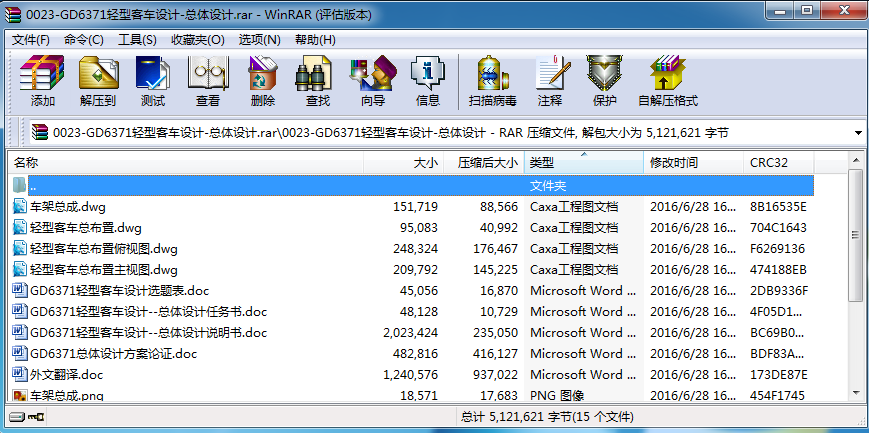Click size value 151,719
Screen dimensions: 869x433
[x=416, y=207]
